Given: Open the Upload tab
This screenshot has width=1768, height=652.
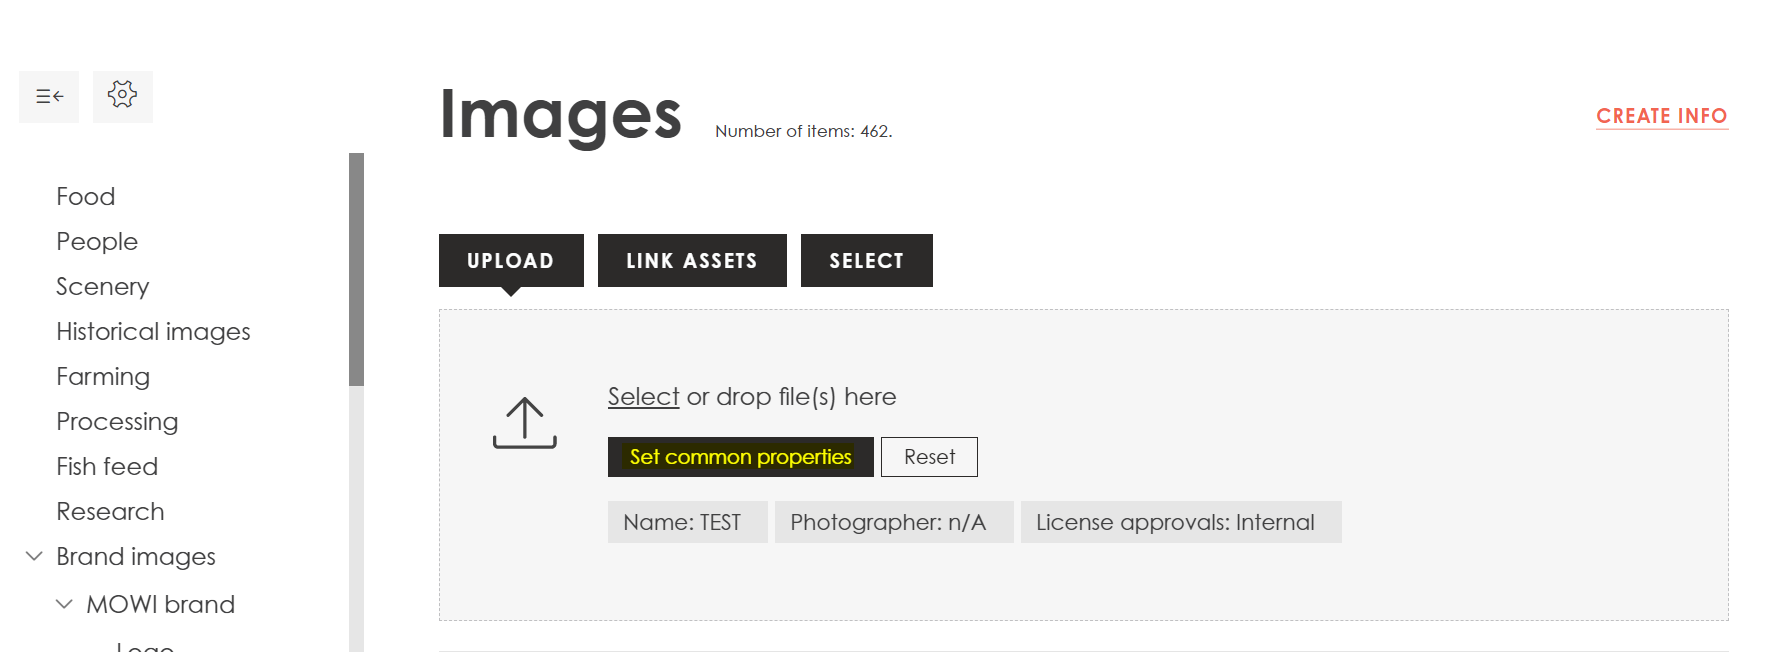Looking at the screenshot, I should click(x=510, y=261).
